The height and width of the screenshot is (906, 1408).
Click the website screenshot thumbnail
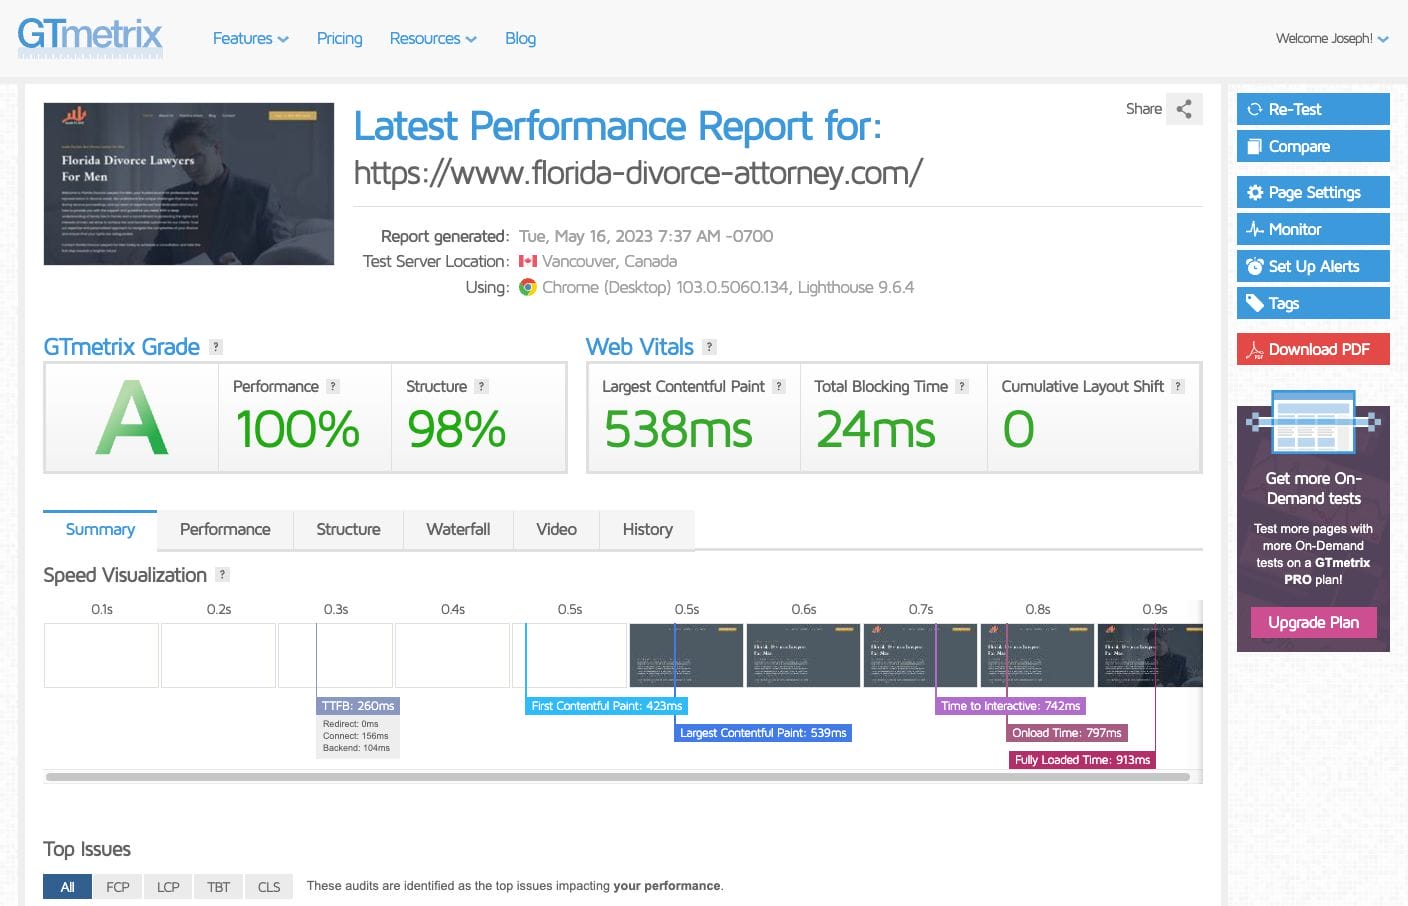tap(189, 184)
